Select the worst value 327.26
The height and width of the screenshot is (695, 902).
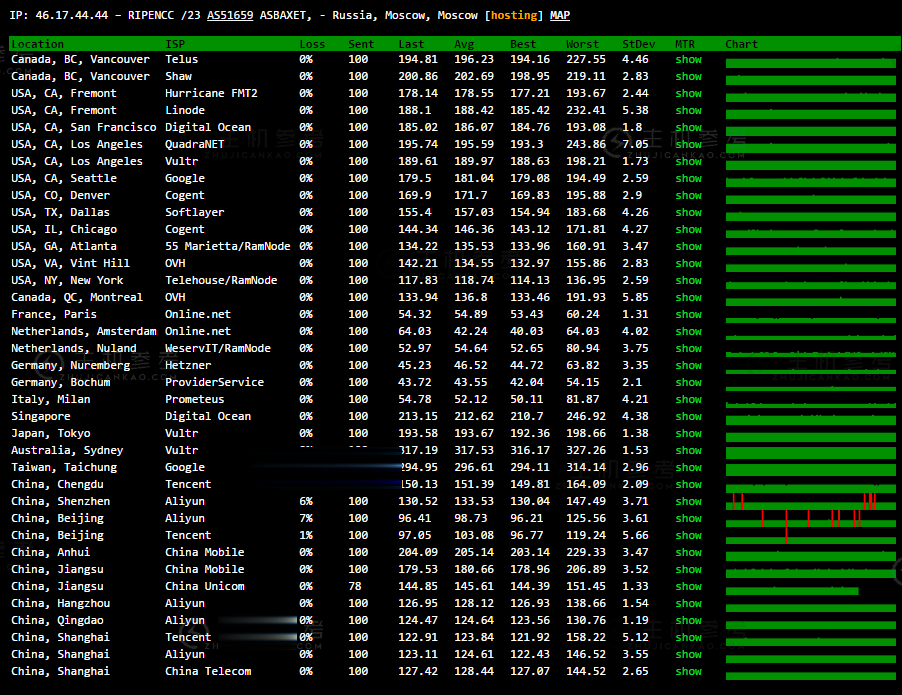586,450
